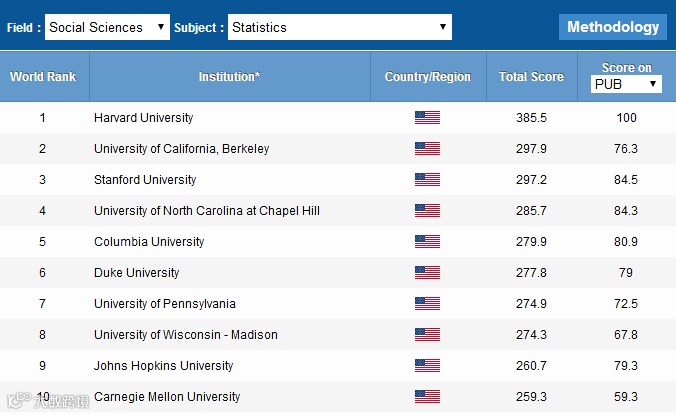Click the flag icon beside University of California, Berkeley
Screen dimensions: 676x415
[427, 149]
